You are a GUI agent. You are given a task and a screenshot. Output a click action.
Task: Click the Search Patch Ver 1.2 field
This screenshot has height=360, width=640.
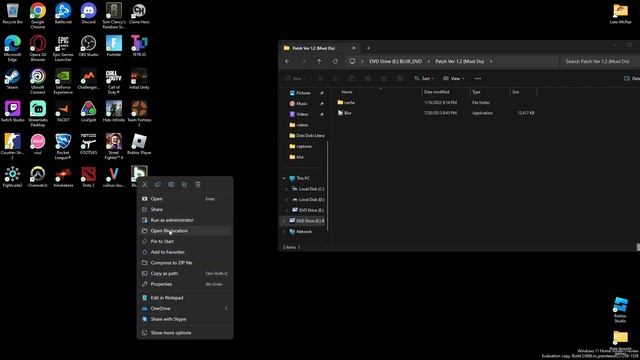(x=599, y=61)
